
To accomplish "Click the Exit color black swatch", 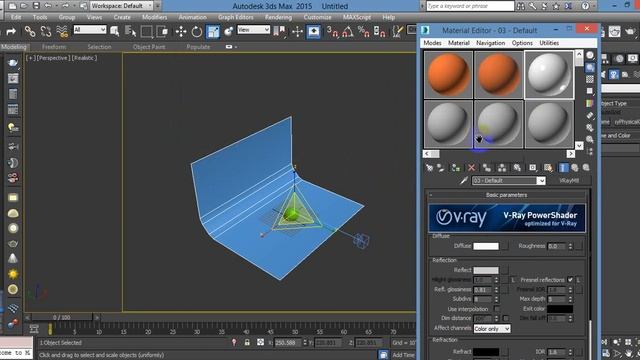I will click(x=560, y=309).
